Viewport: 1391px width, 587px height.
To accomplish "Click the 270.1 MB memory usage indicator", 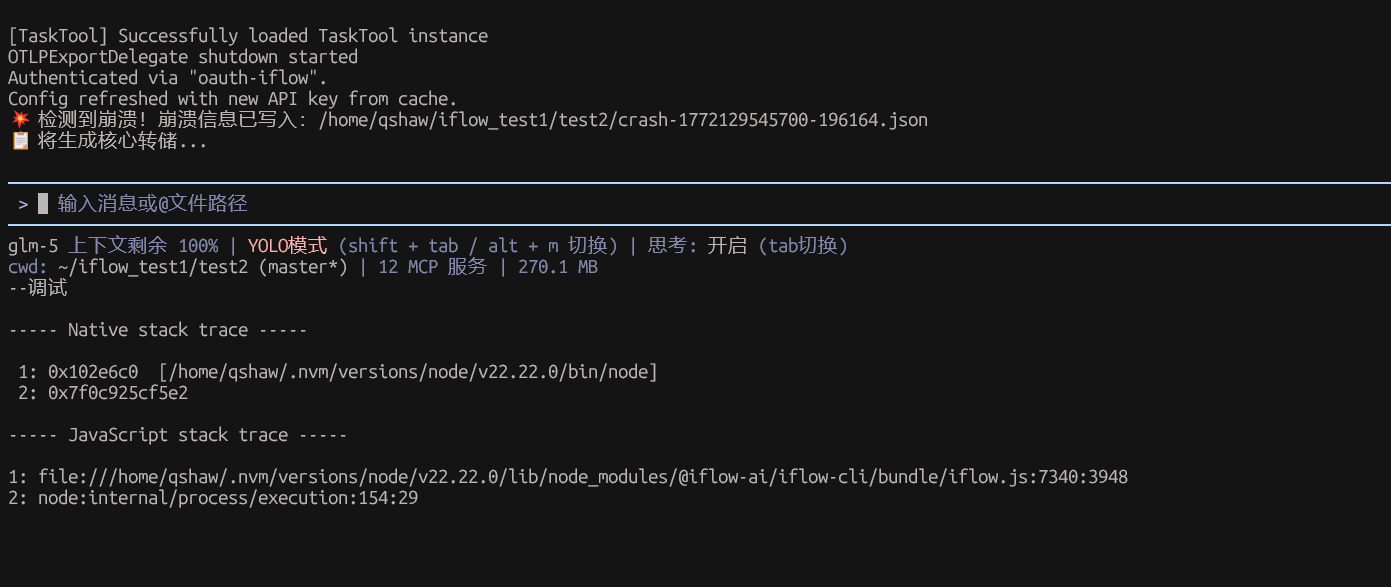I will [x=557, y=267].
